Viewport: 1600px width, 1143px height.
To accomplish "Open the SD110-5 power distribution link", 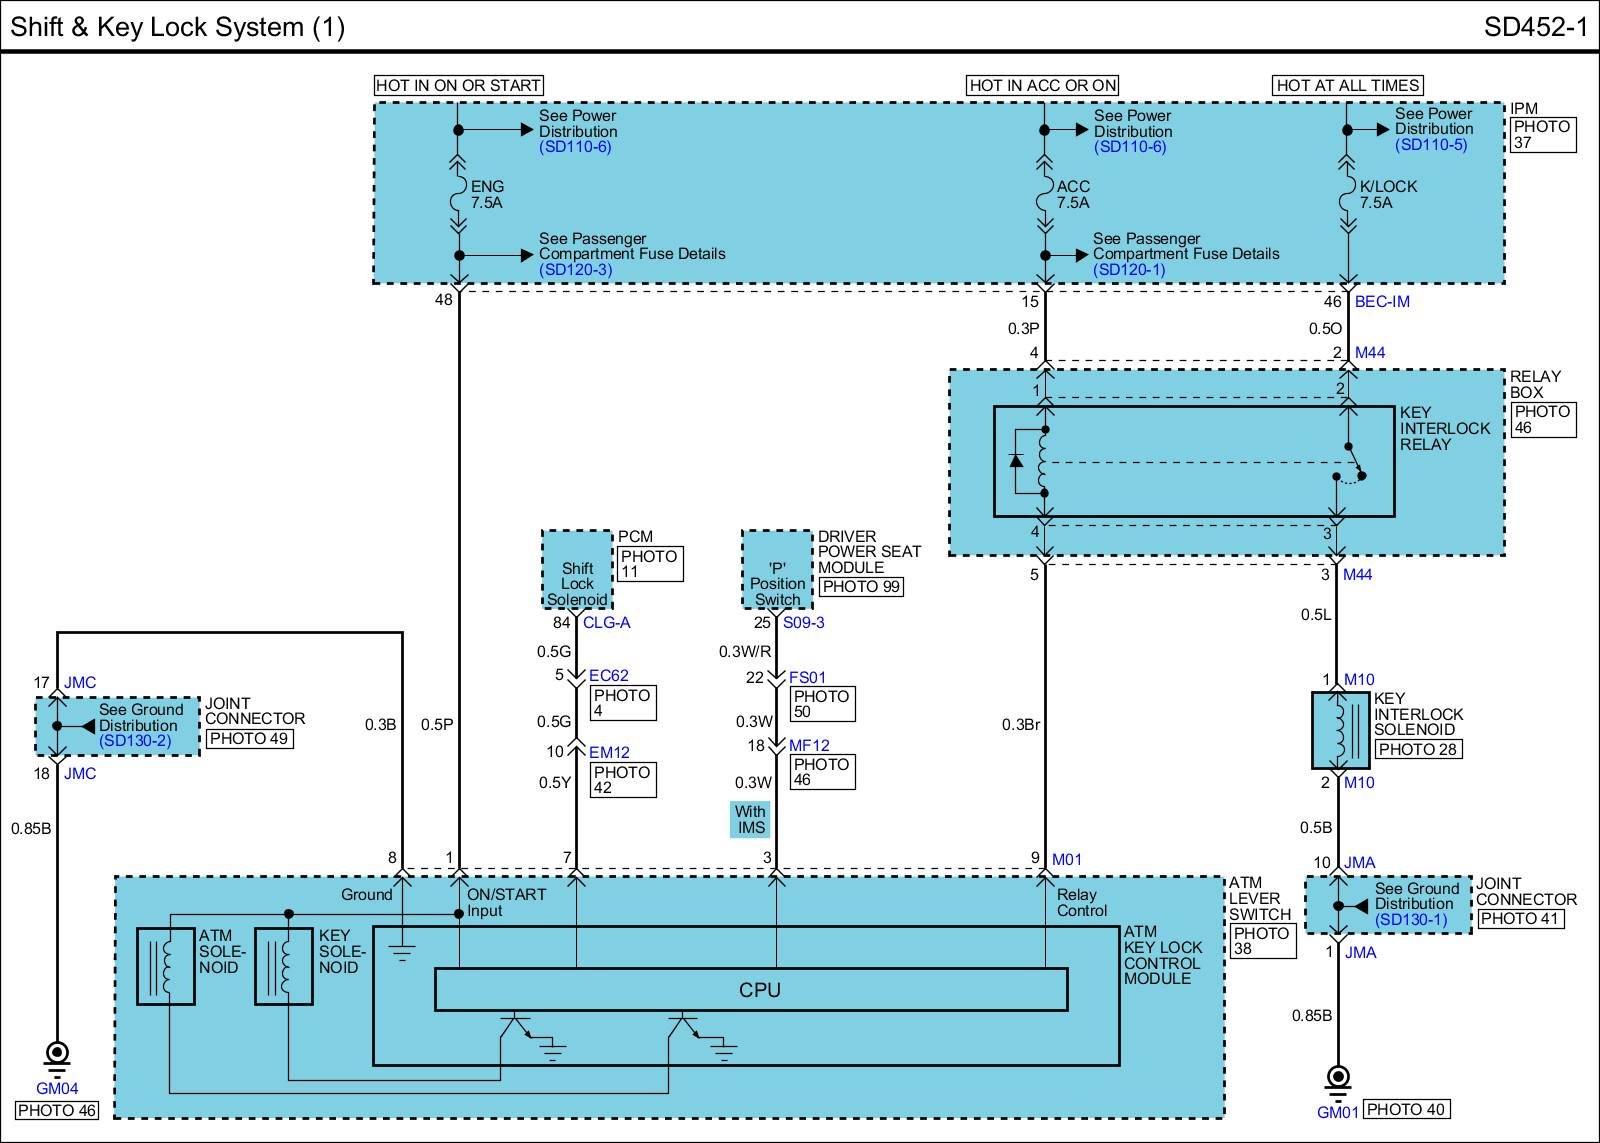I will pos(1431,145).
